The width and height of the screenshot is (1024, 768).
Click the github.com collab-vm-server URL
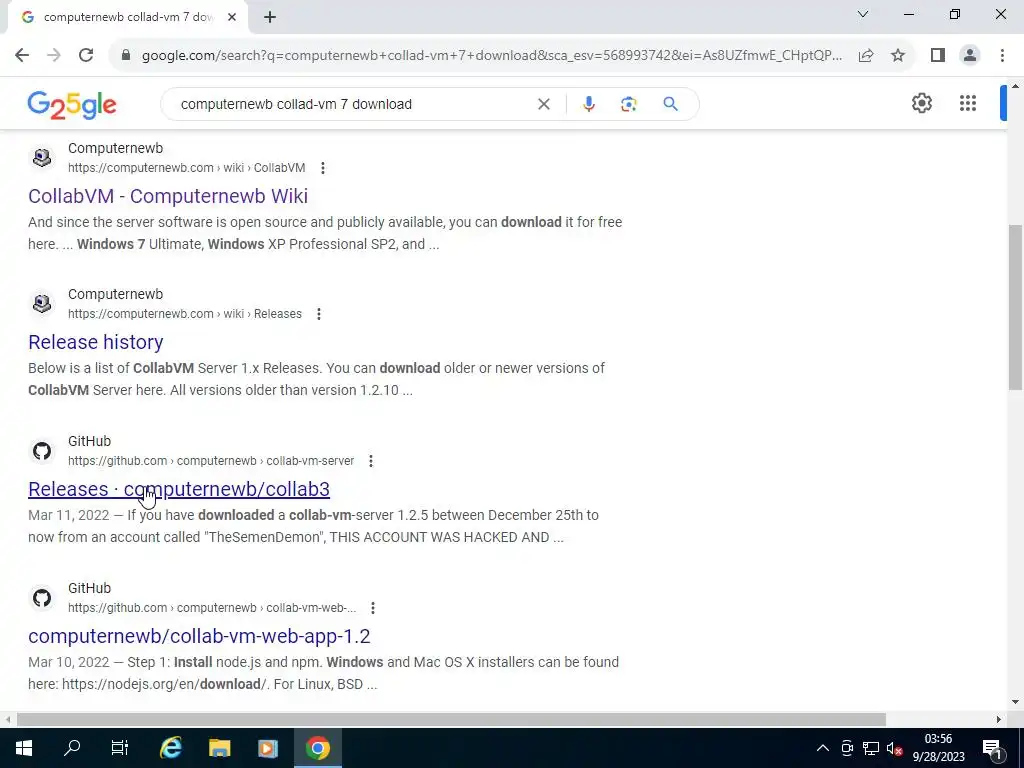[211, 461]
